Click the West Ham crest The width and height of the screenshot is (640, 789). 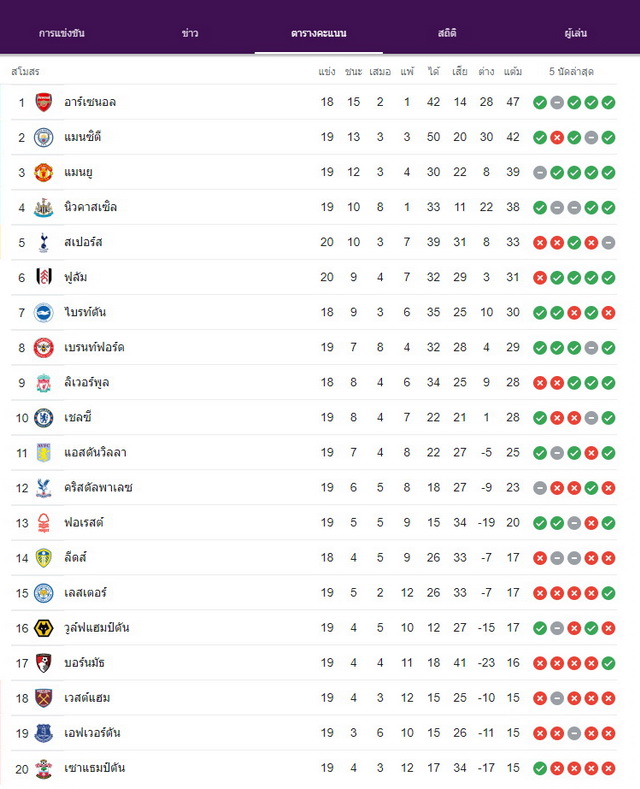44,698
